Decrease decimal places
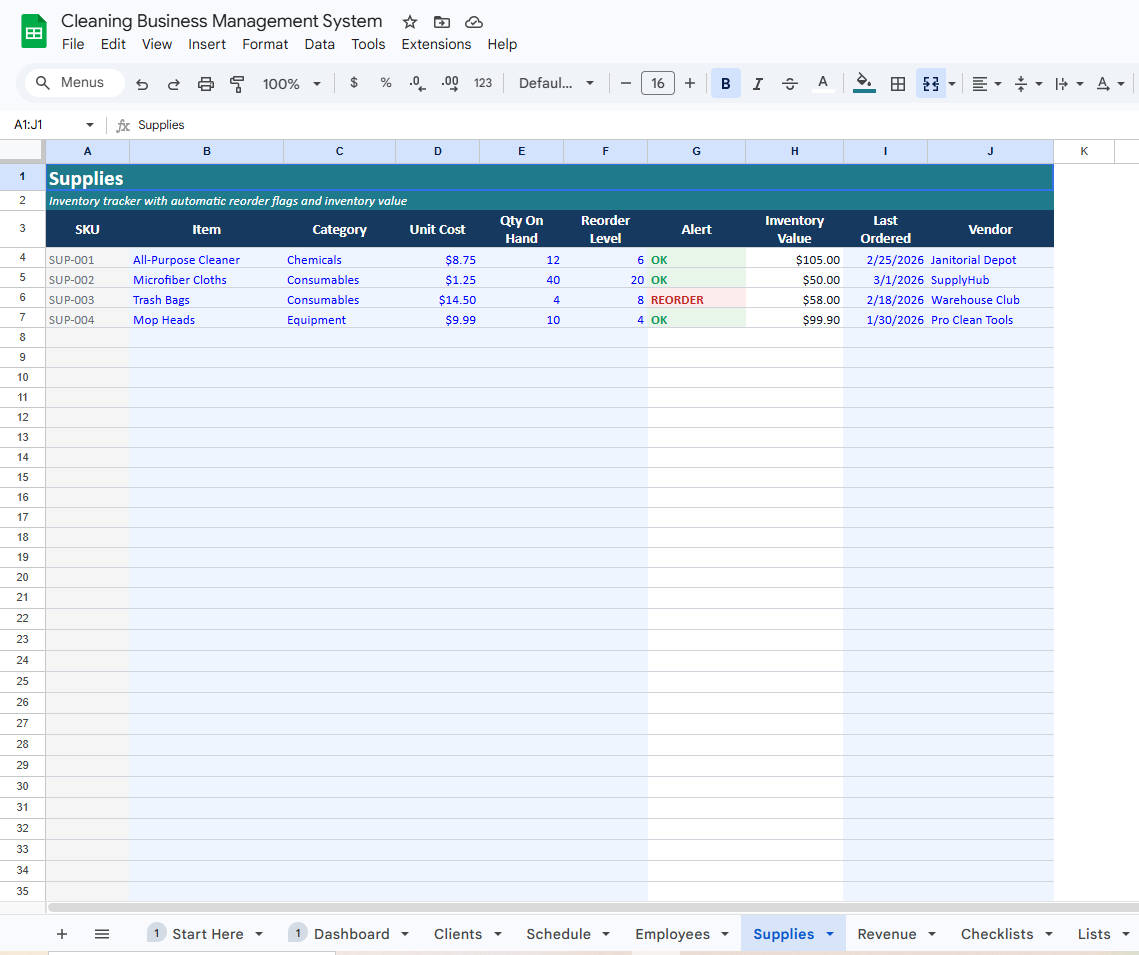This screenshot has height=955, width=1139. [417, 84]
